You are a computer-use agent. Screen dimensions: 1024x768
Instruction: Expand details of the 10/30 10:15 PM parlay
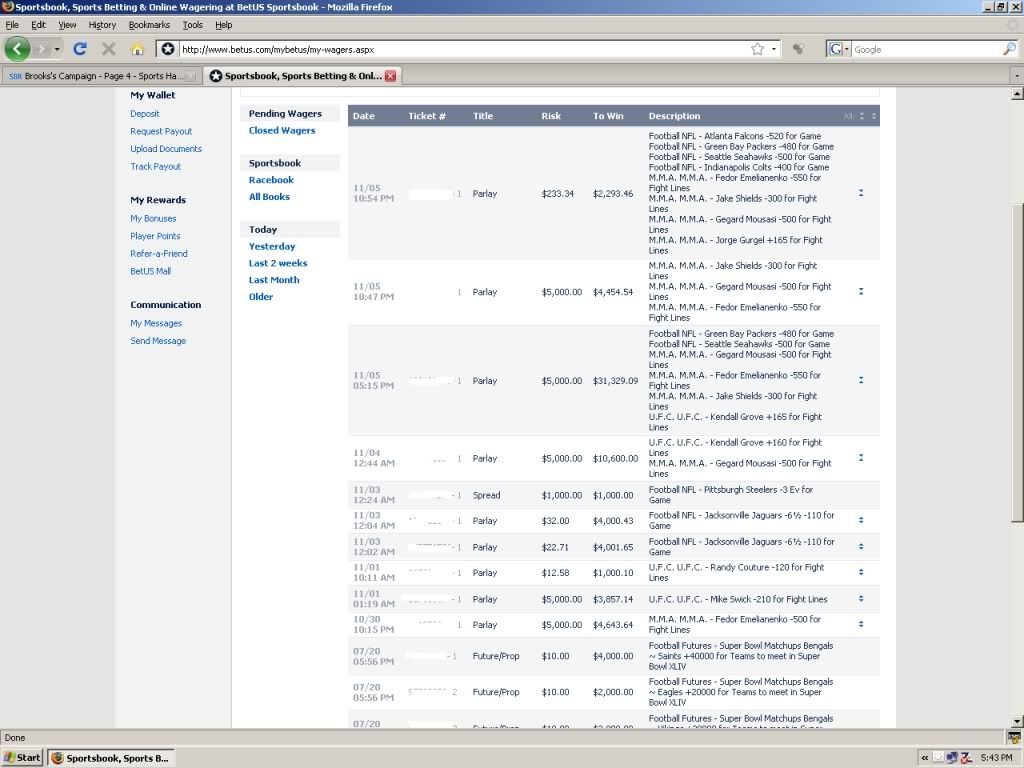click(861, 624)
